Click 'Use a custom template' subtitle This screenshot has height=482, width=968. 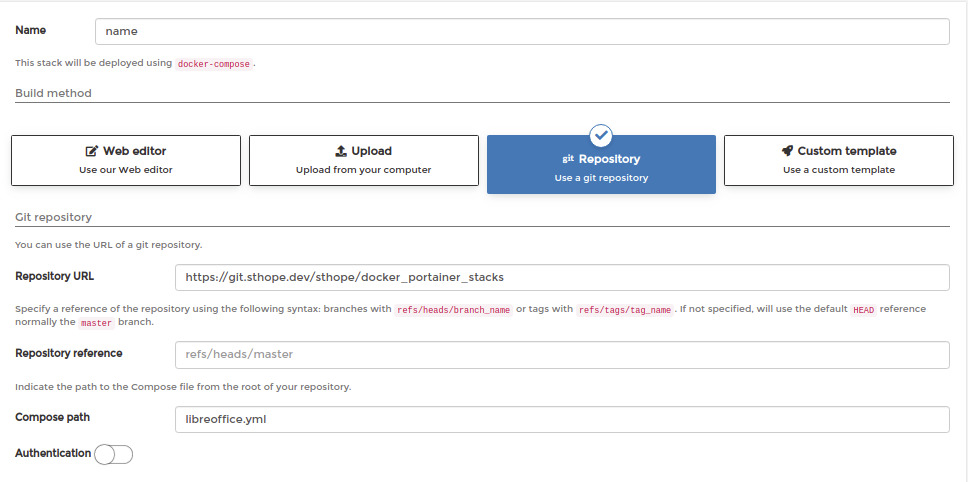839,170
